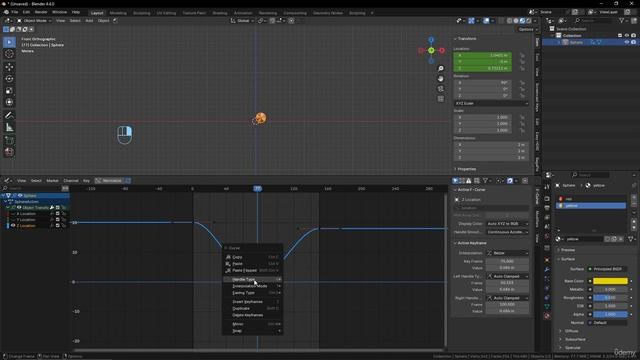
Task: Select the Measure ruler tool
Action: point(9,128)
